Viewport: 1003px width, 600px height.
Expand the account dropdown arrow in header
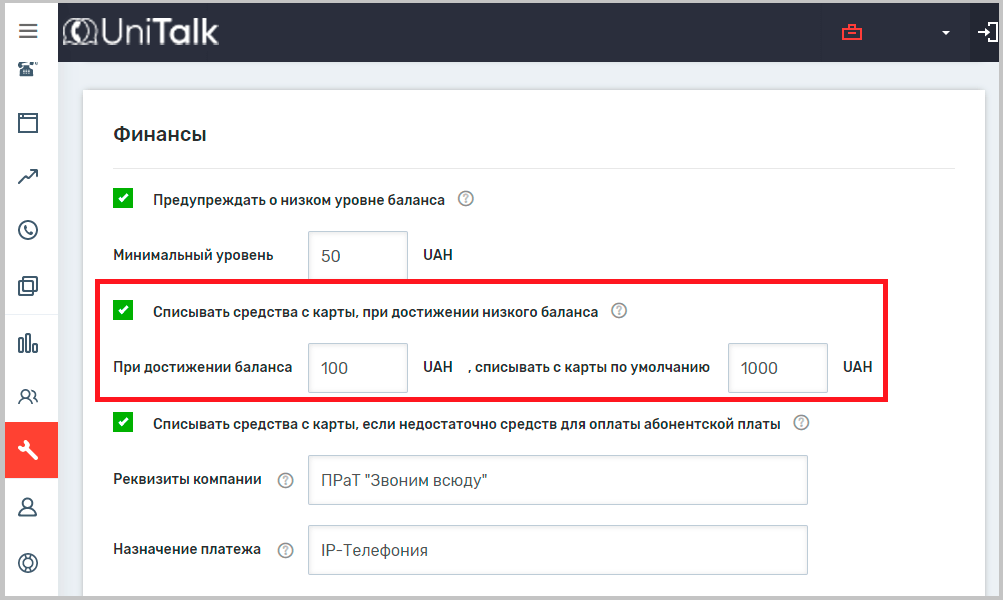tap(945, 33)
